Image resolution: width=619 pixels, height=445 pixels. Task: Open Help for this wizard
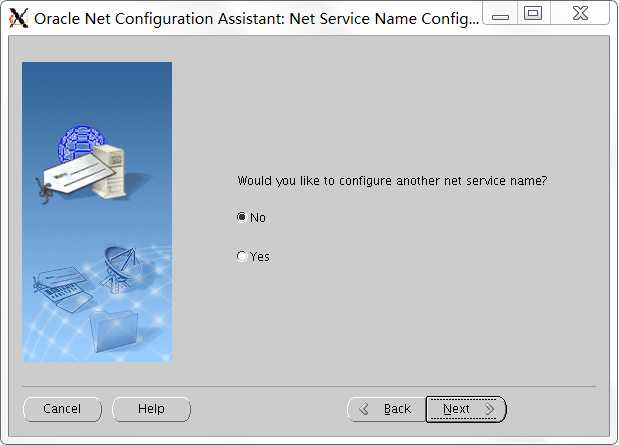(151, 409)
